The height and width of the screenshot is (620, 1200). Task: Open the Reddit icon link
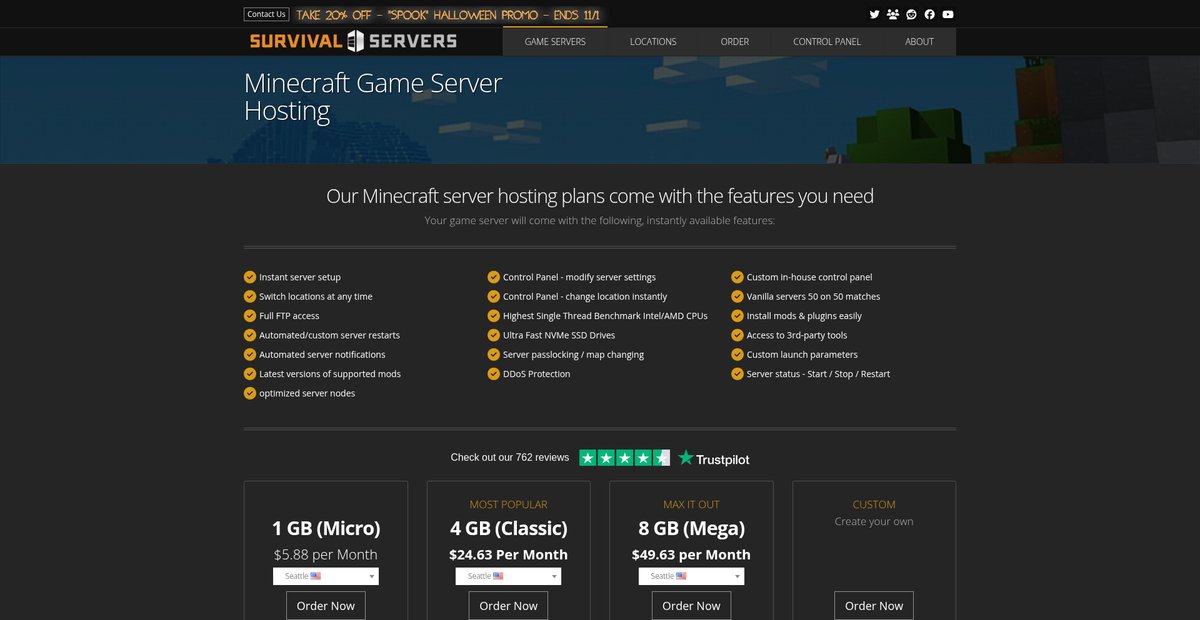(x=911, y=14)
